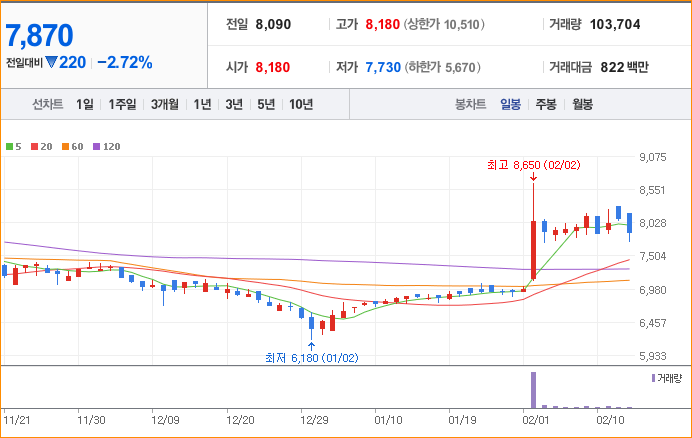Show the 5년 line chart
The width and height of the screenshot is (692, 438).
(x=266, y=105)
